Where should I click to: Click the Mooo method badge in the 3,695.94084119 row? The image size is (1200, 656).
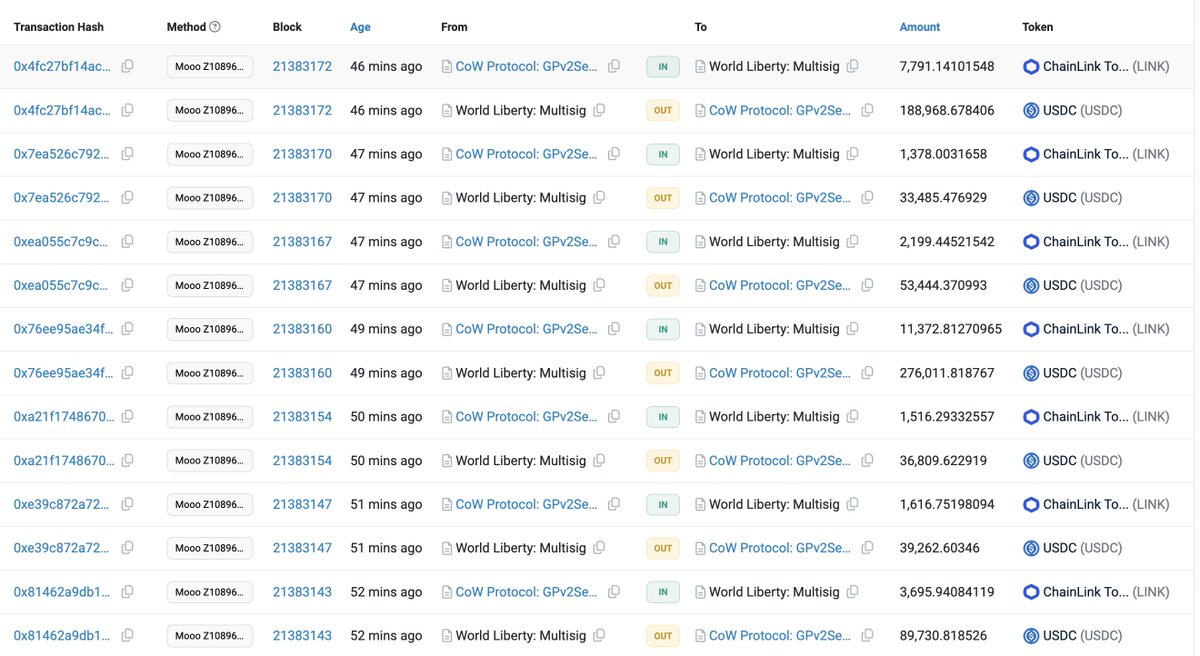[210, 592]
